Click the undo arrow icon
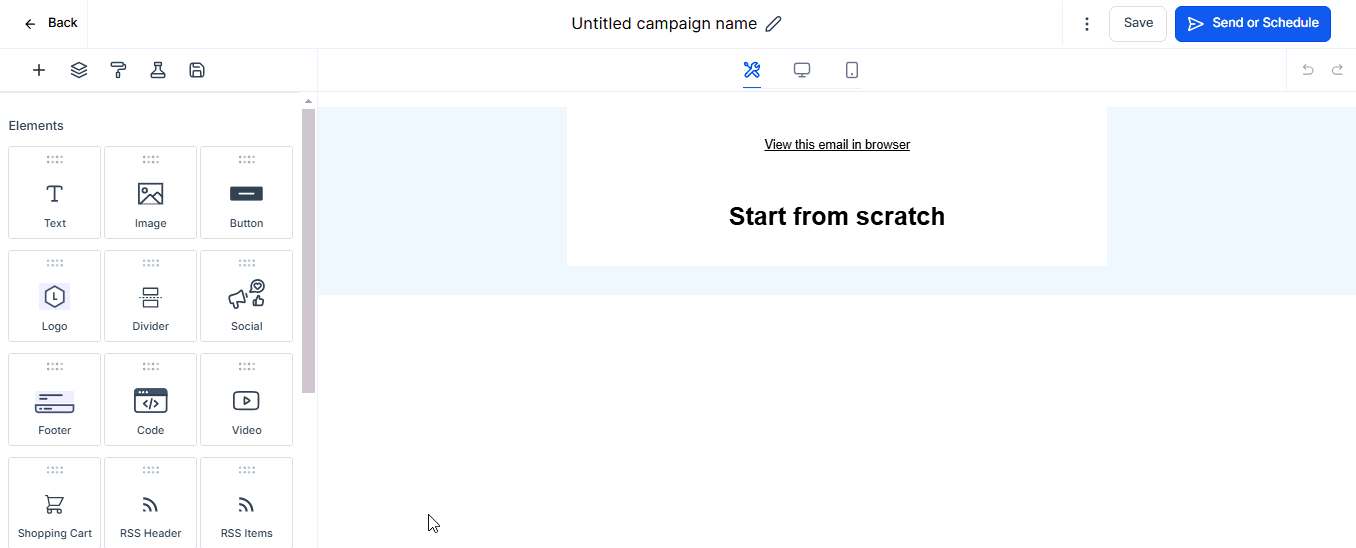This screenshot has width=1356, height=548. (x=1307, y=70)
